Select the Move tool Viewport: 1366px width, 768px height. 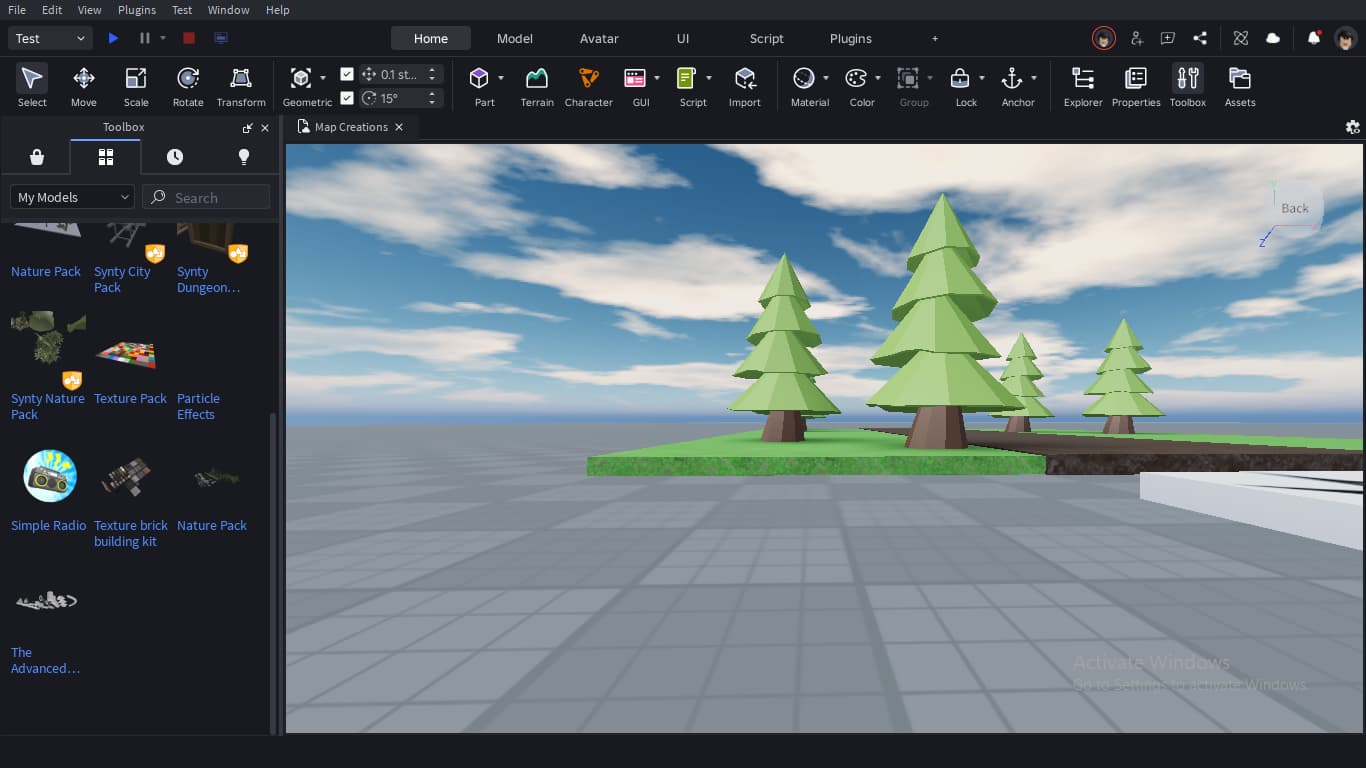pyautogui.click(x=84, y=86)
